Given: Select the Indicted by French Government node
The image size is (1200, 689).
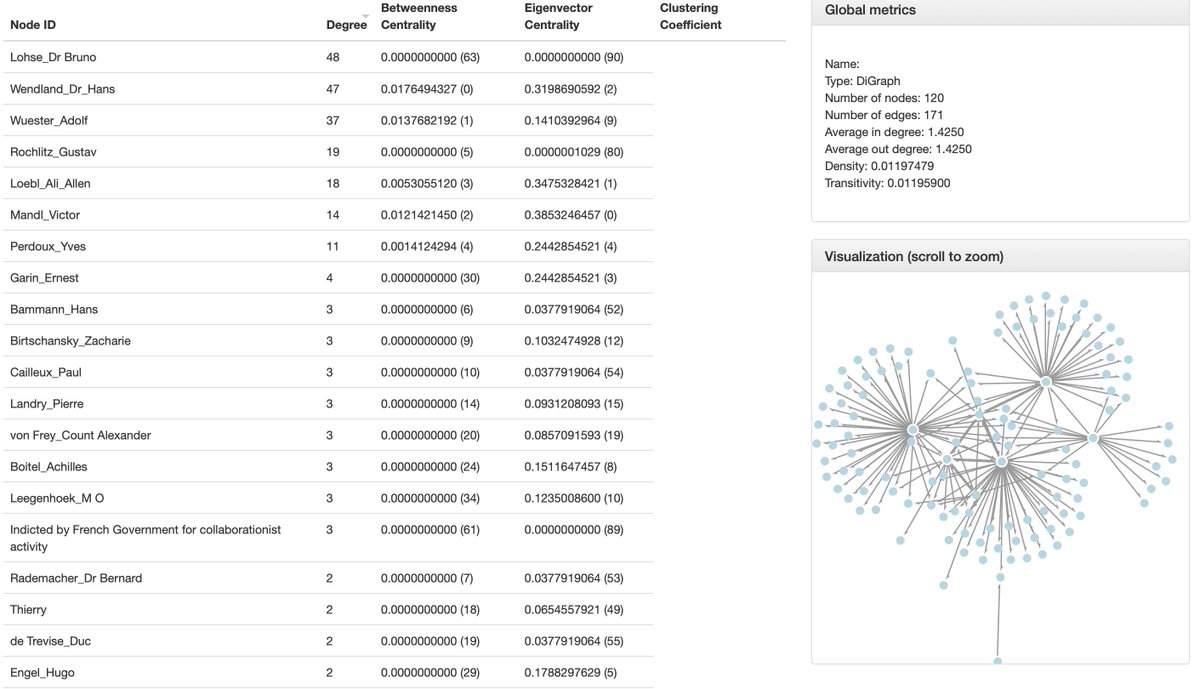Looking at the screenshot, I should [146, 538].
